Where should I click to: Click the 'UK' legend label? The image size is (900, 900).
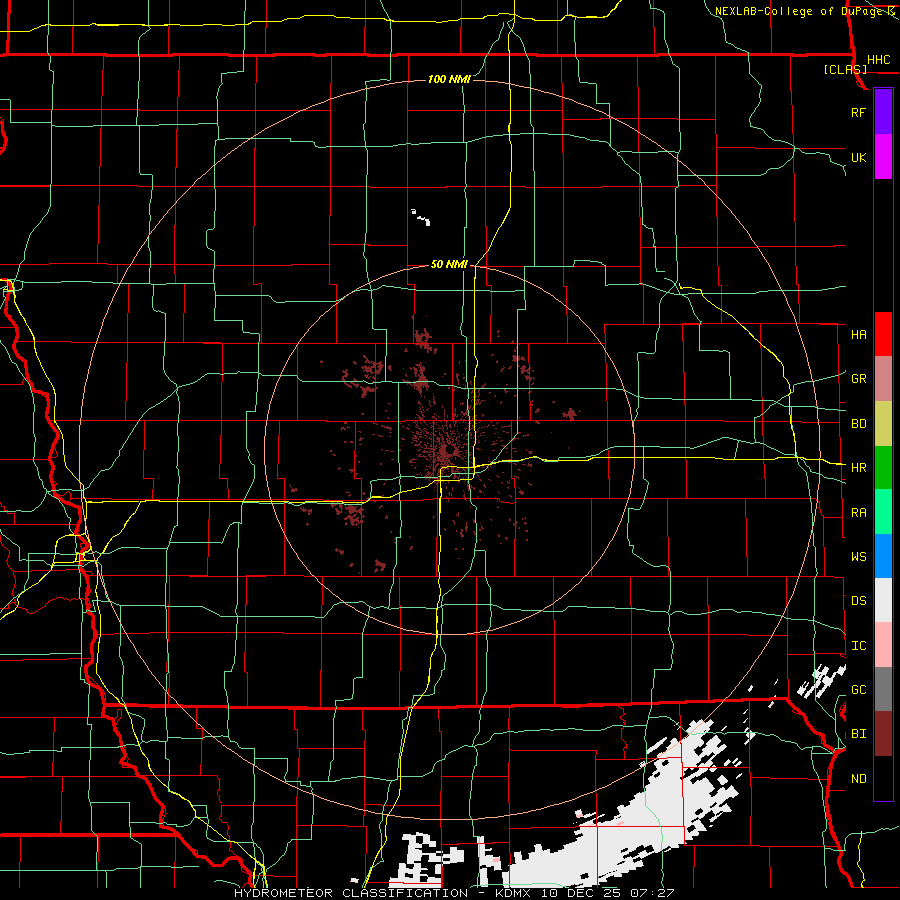pos(858,157)
